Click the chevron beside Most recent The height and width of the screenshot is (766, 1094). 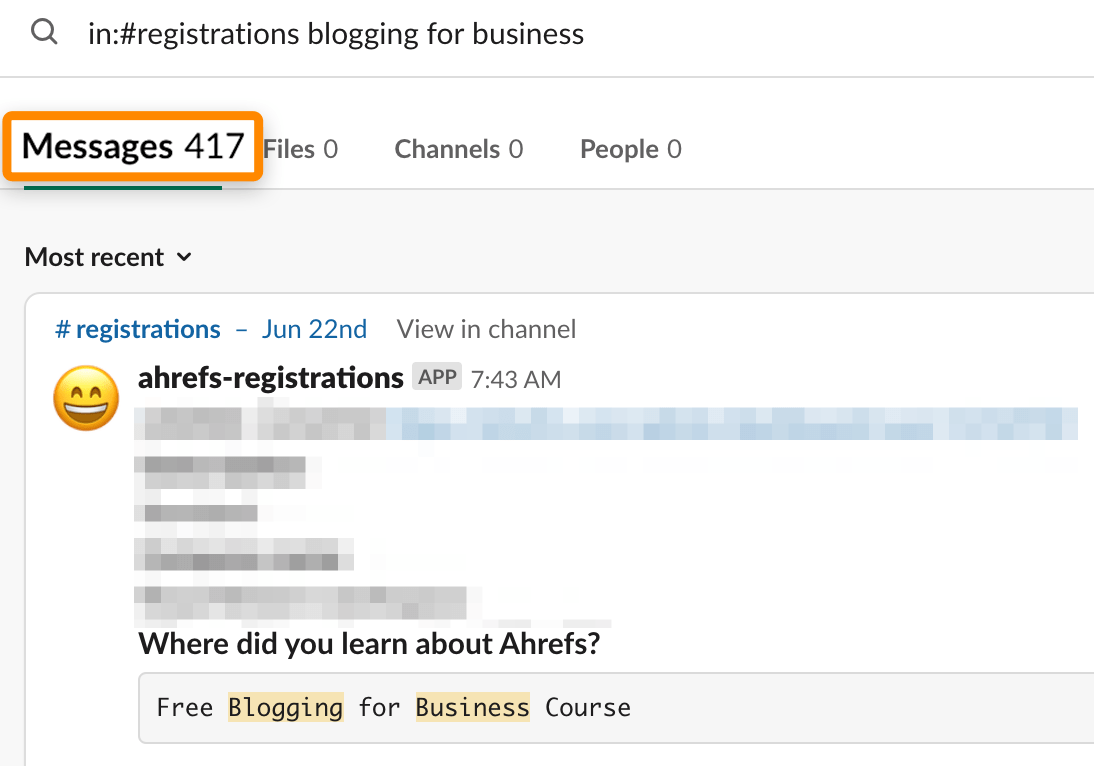183,257
